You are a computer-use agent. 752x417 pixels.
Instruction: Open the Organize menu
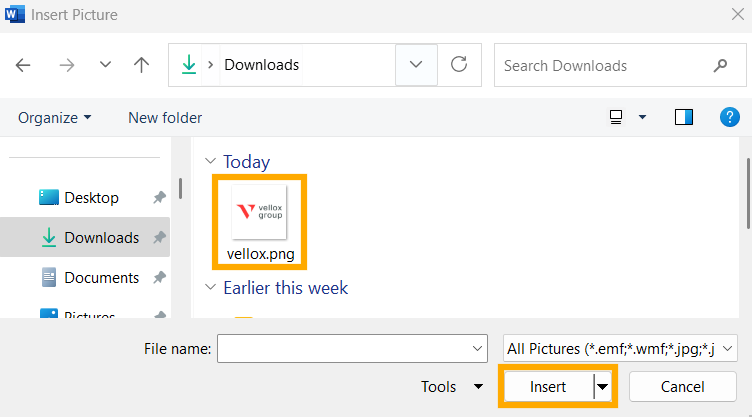(55, 117)
